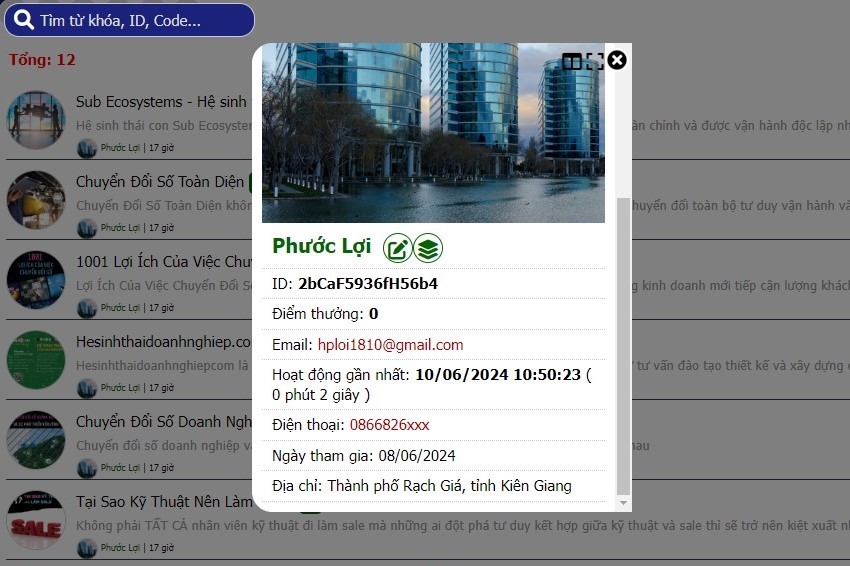Click the split-view columns icon in popup
This screenshot has height=566, width=850.
[571, 62]
